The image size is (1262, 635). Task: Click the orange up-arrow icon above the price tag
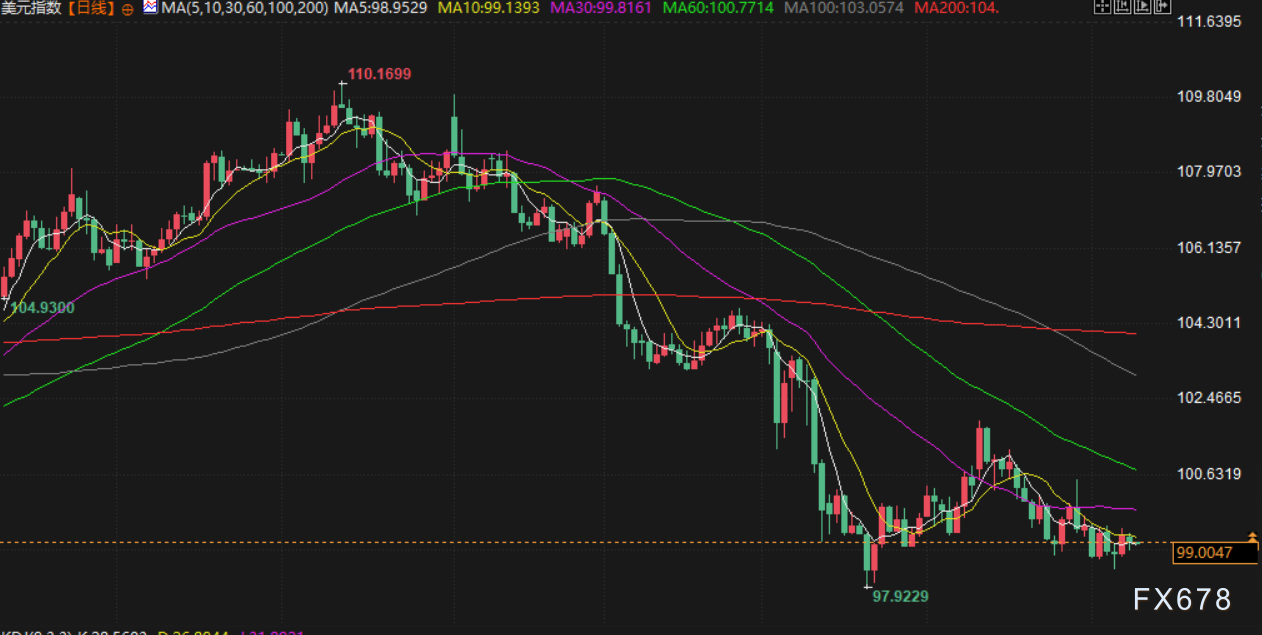coord(1252,537)
